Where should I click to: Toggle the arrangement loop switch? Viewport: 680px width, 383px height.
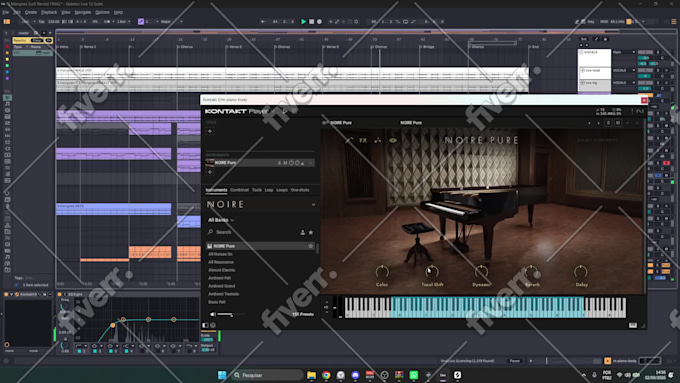[x=405, y=21]
